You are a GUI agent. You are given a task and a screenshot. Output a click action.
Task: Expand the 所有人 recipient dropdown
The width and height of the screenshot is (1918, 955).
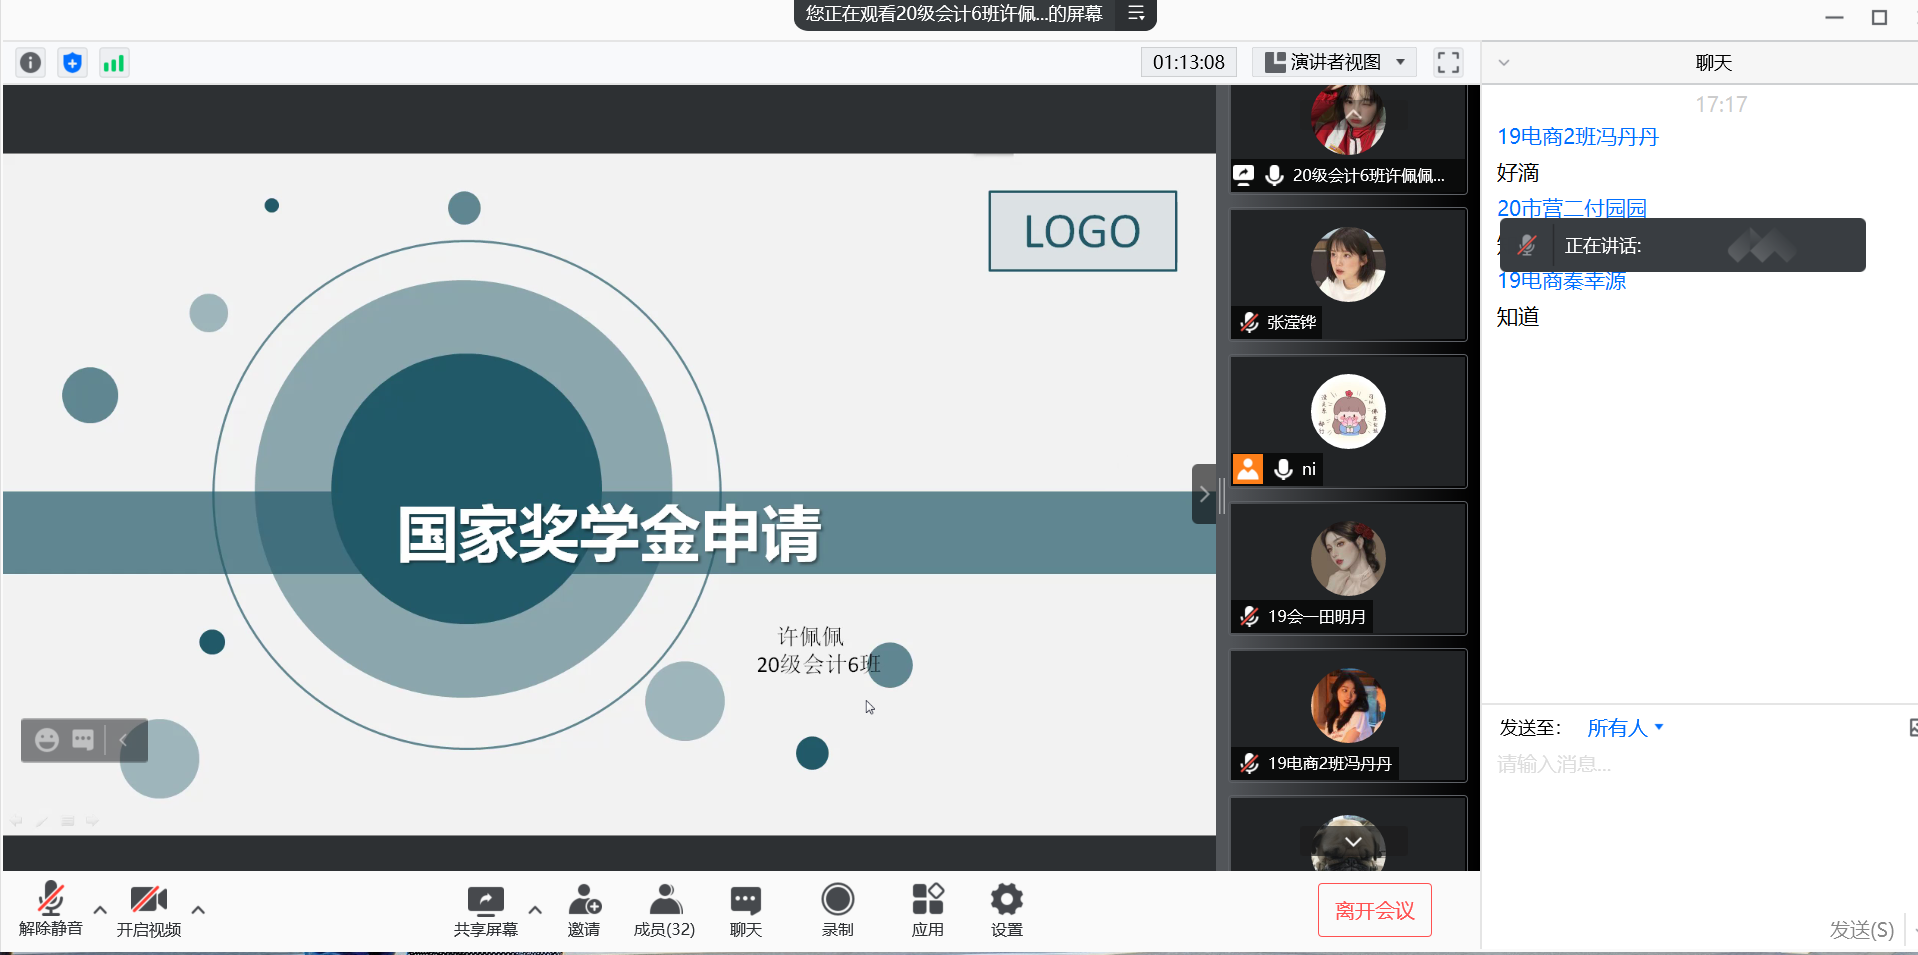pos(1625,728)
